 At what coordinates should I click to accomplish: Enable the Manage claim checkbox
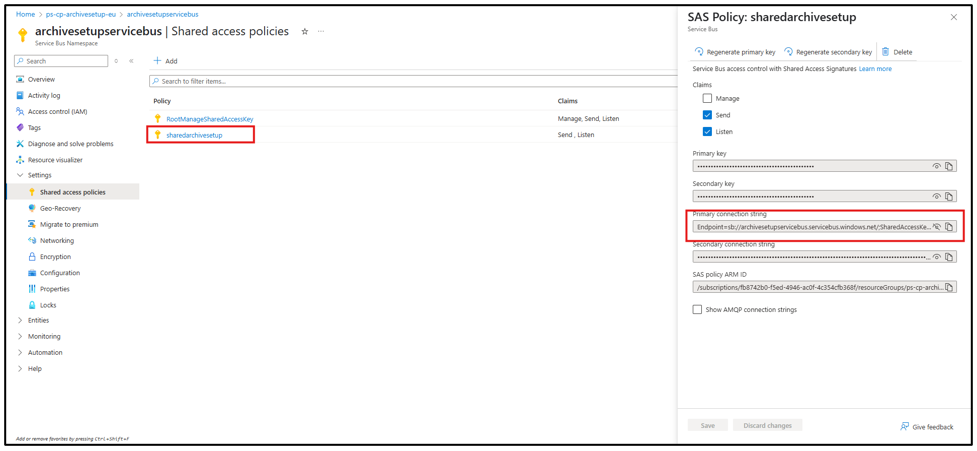707,99
